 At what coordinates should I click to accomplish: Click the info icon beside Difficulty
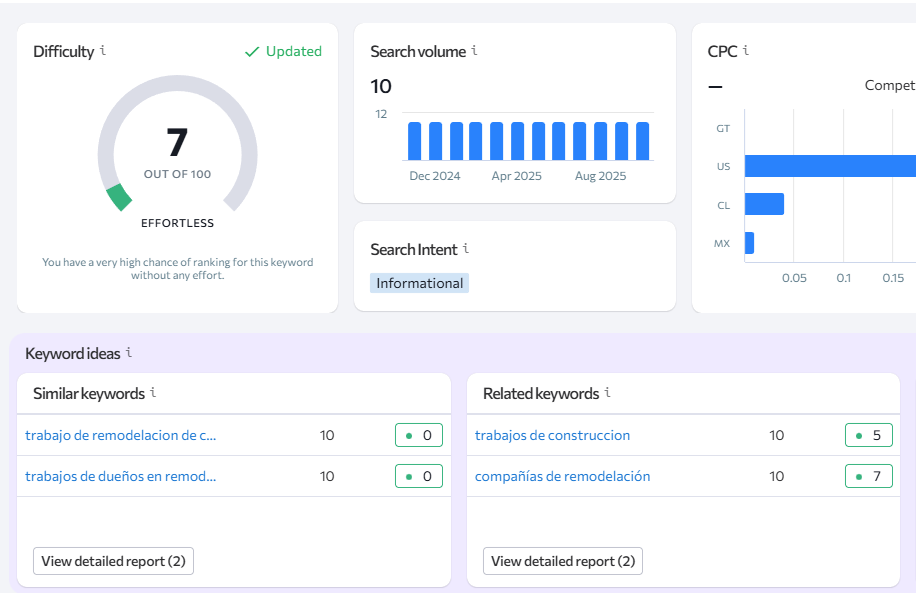click(104, 51)
